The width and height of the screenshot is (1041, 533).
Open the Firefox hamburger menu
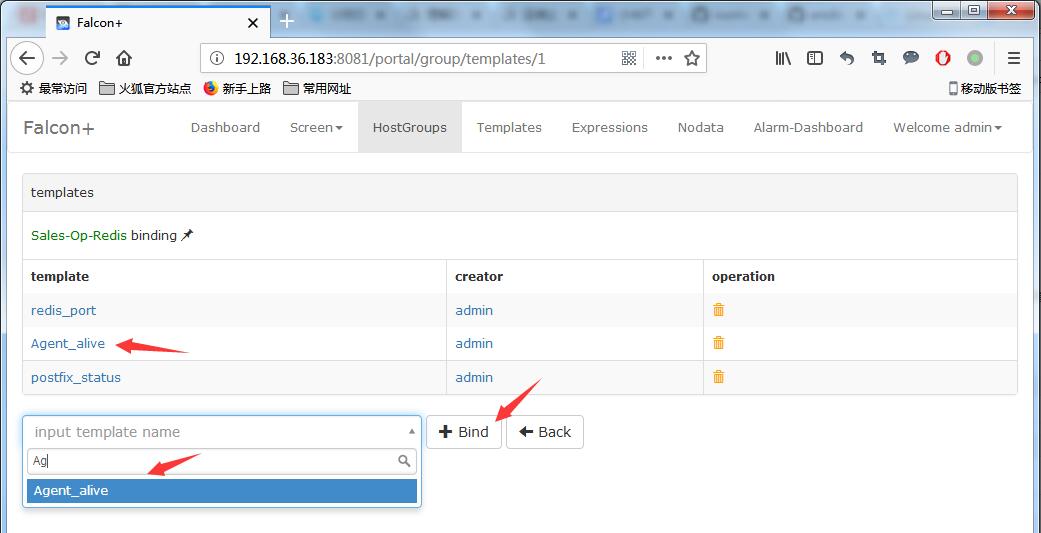1014,58
